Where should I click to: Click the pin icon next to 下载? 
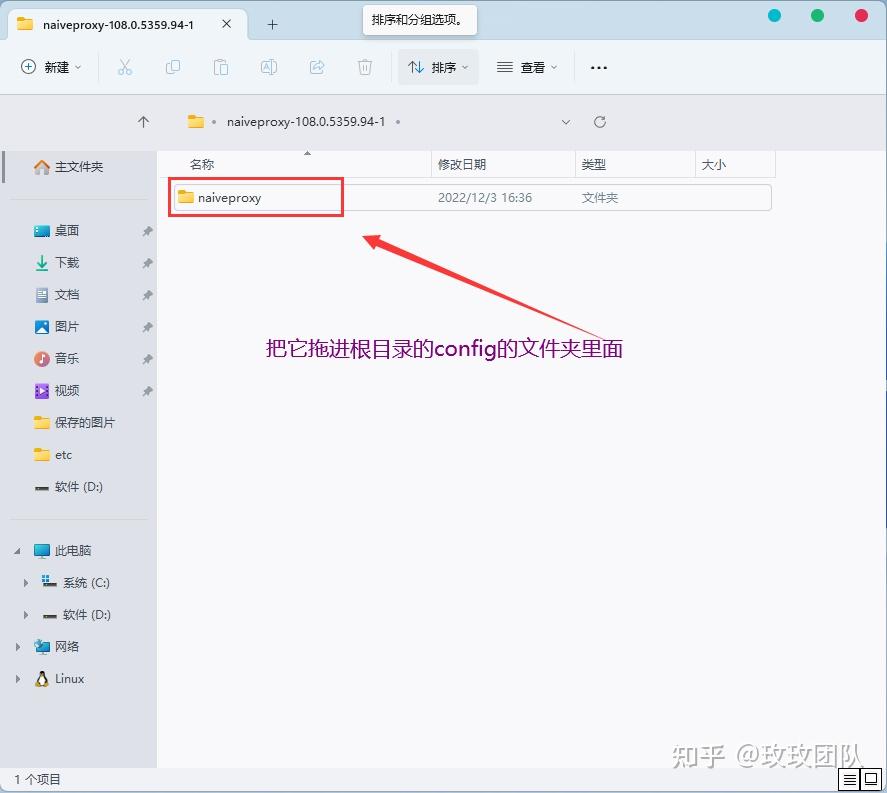[x=147, y=263]
